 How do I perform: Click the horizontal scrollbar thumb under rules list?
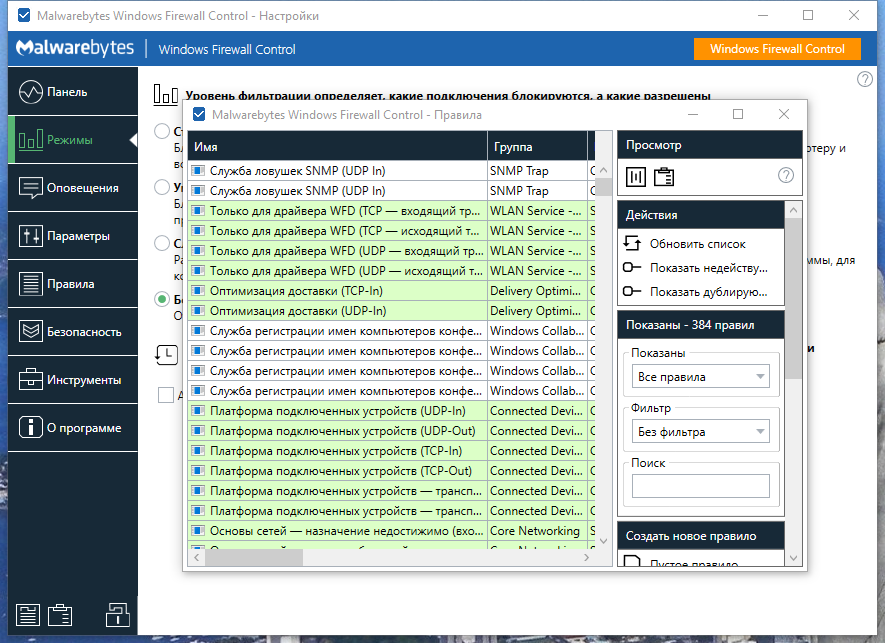(x=254, y=558)
